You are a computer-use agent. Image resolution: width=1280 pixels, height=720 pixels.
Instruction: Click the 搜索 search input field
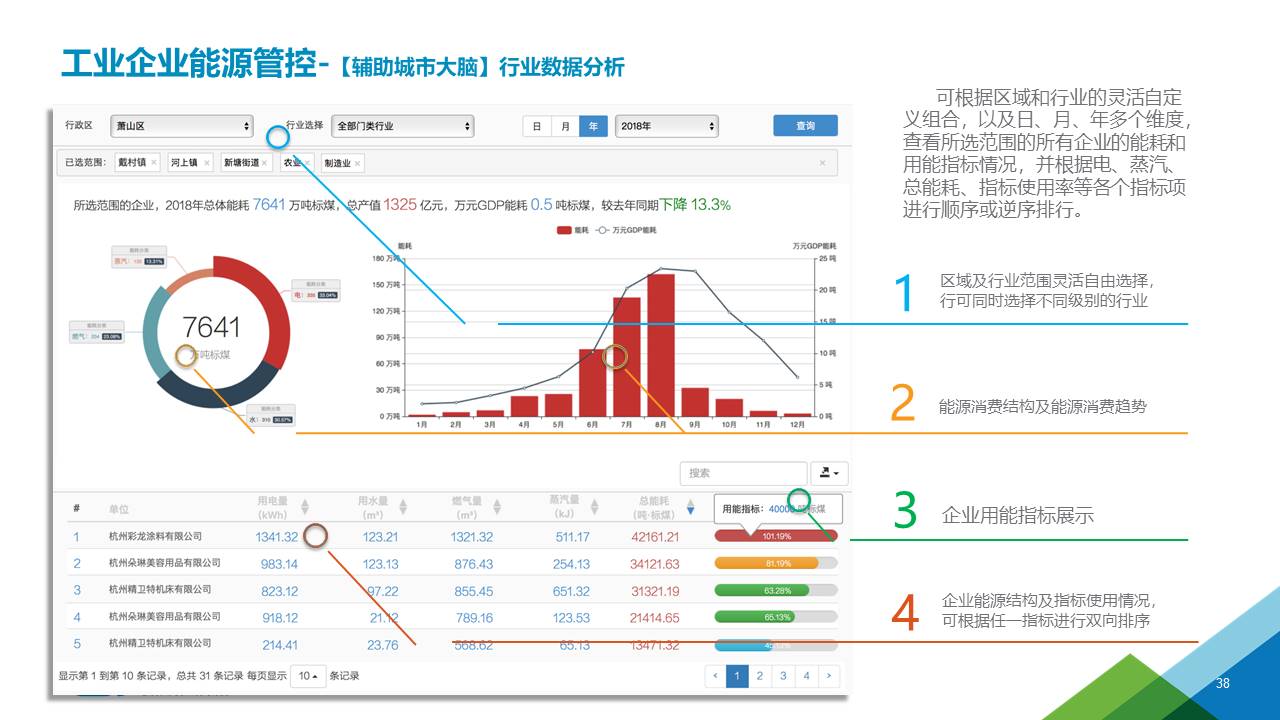[742, 473]
